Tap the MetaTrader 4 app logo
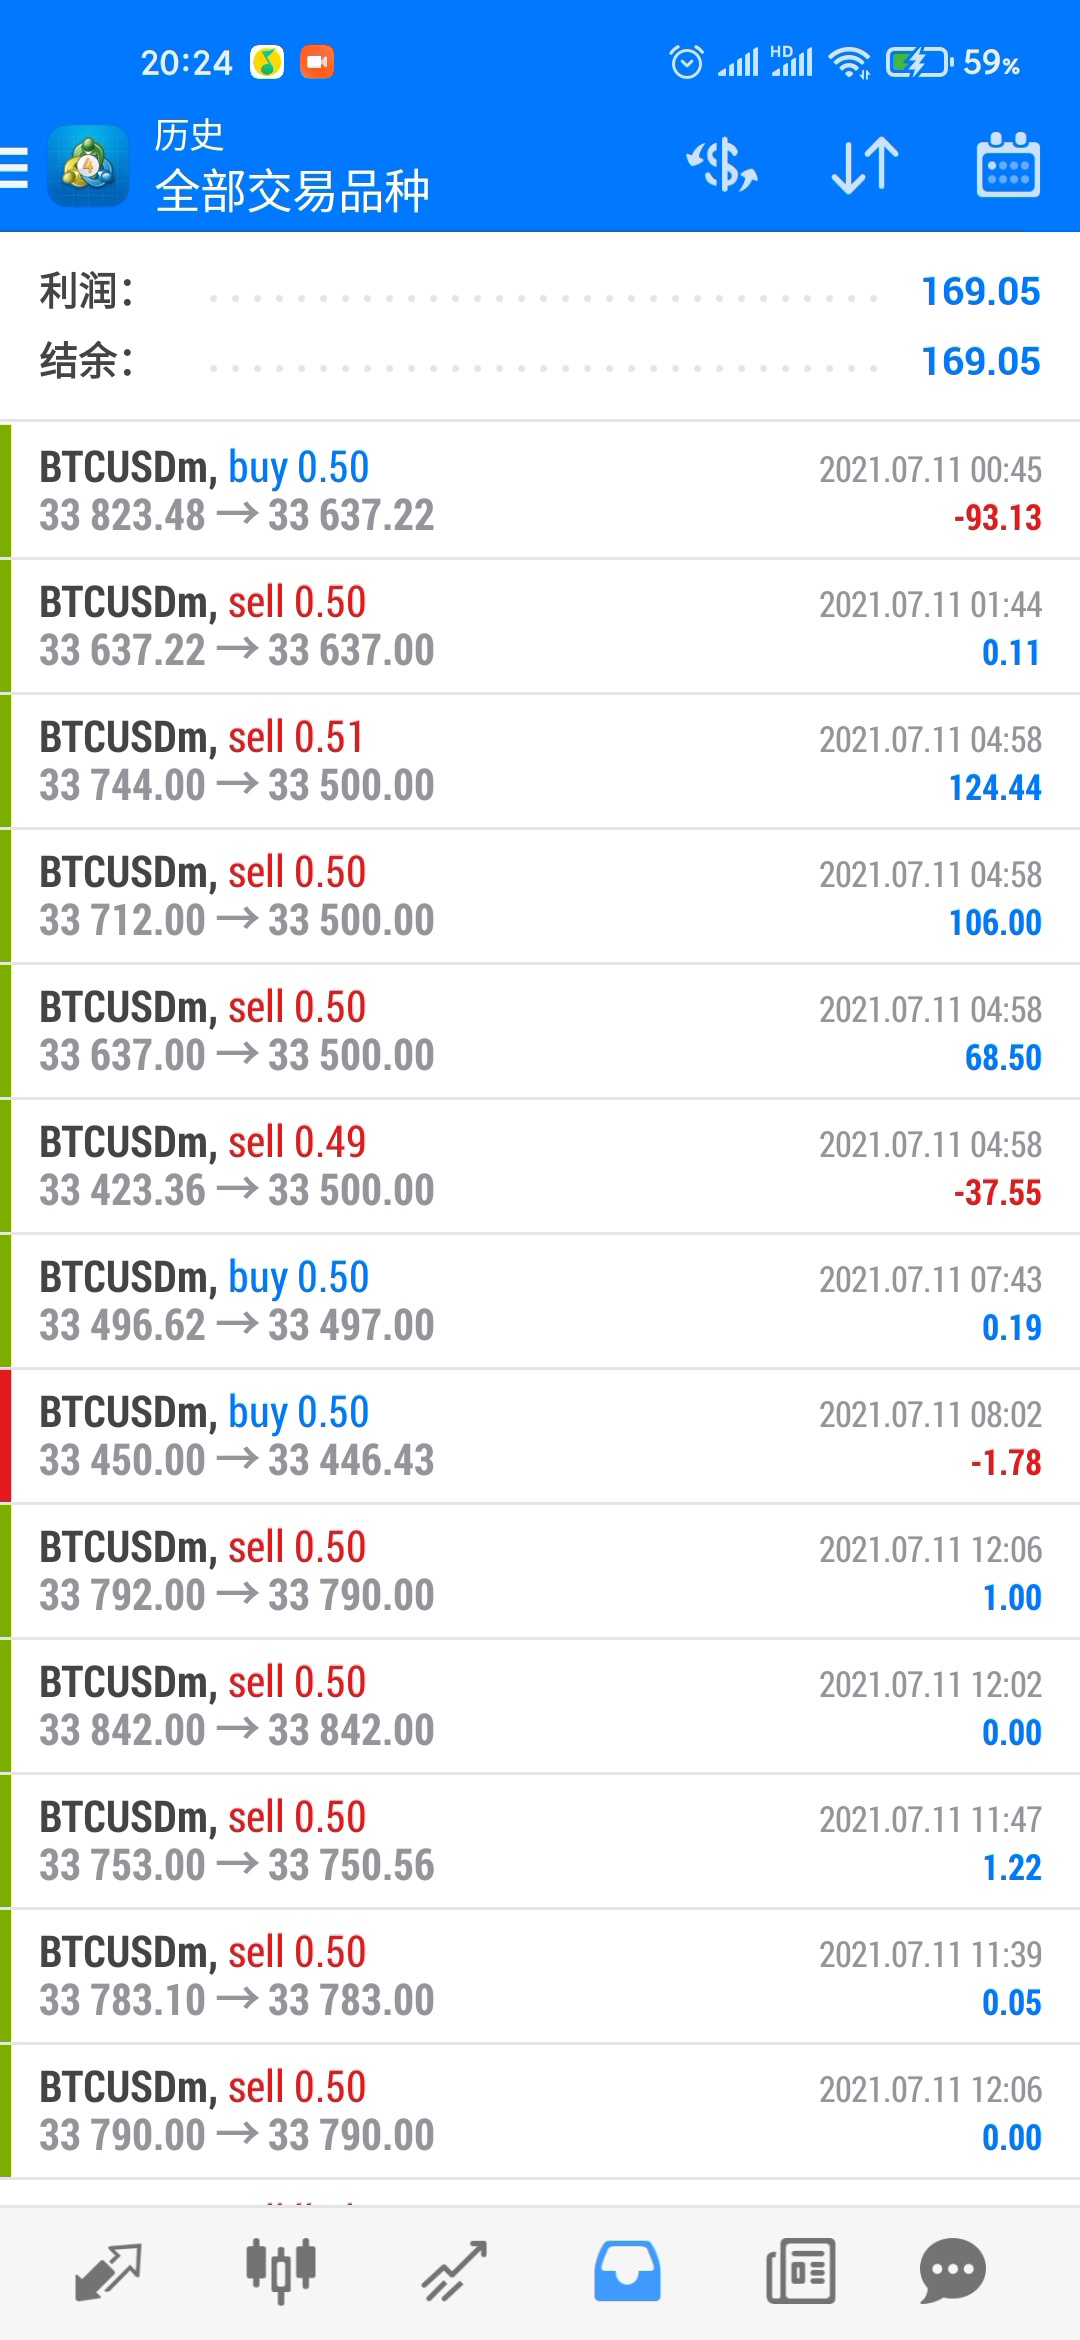The height and width of the screenshot is (2340, 1080). (88, 167)
